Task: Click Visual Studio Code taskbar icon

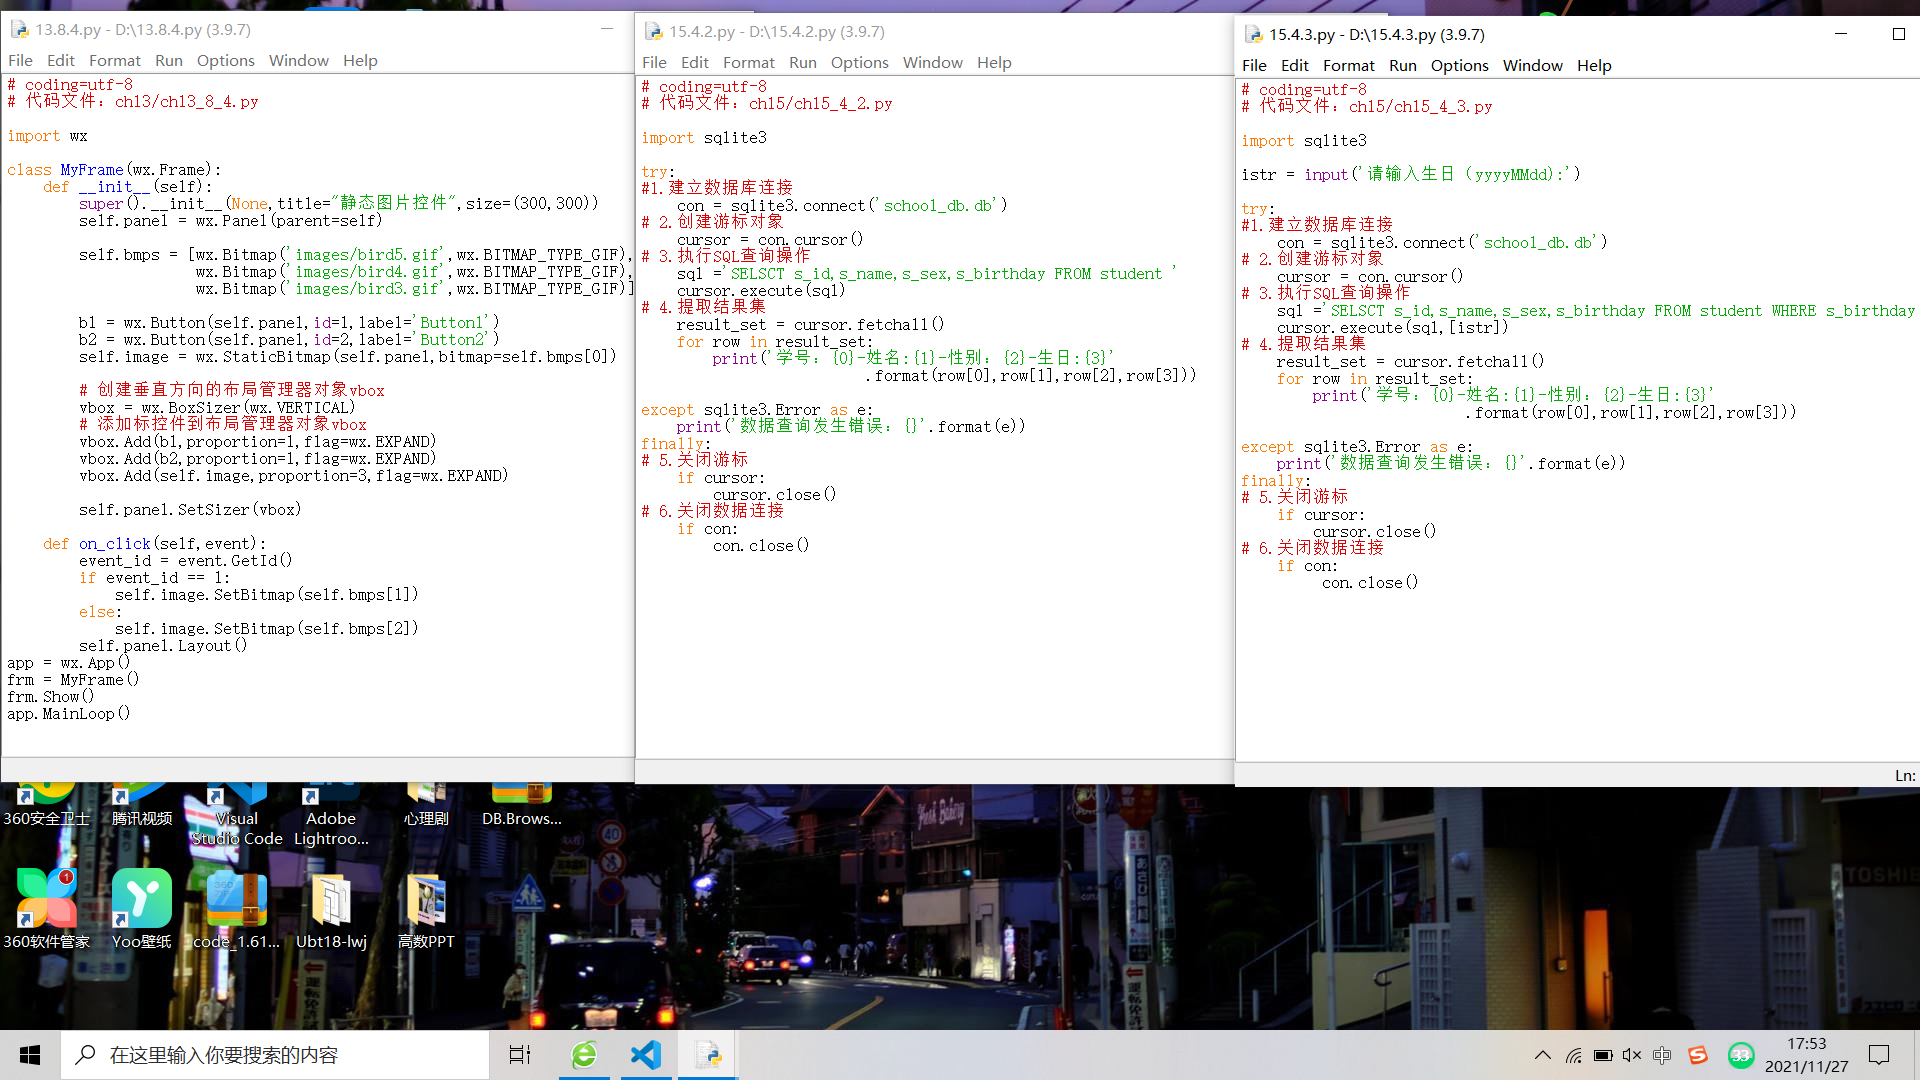Action: [x=646, y=1055]
